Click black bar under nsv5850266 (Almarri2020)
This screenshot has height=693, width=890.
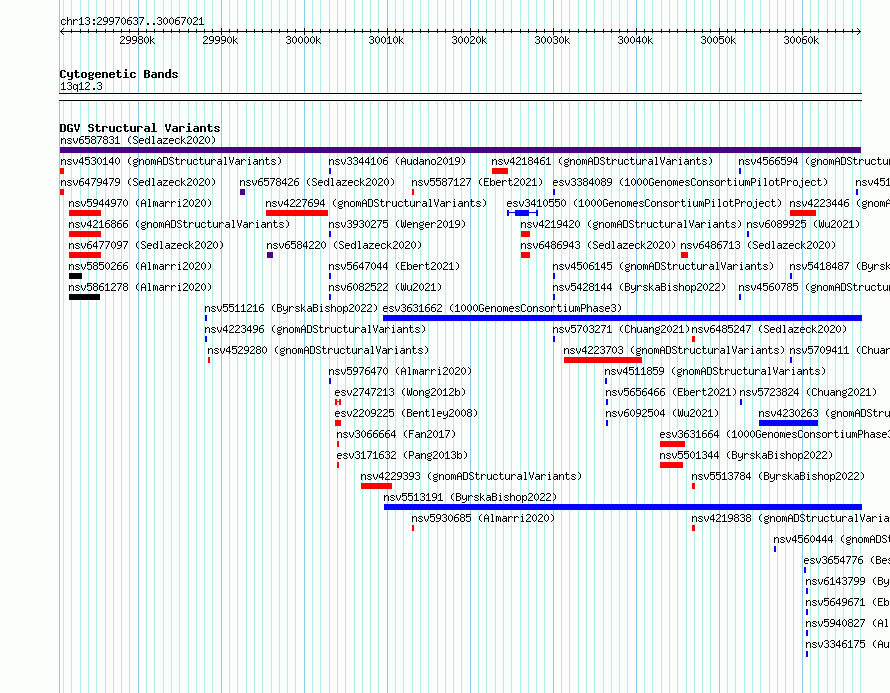tap(75, 276)
